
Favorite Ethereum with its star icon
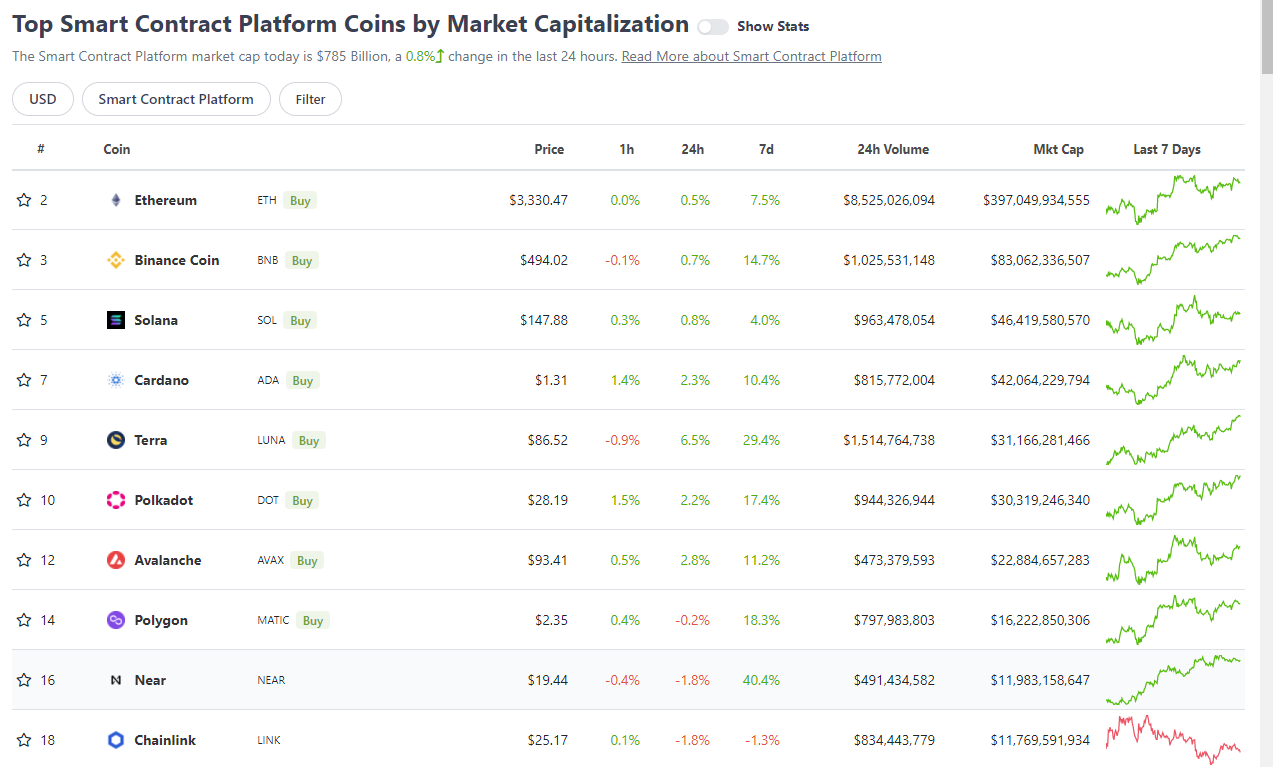[x=24, y=200]
